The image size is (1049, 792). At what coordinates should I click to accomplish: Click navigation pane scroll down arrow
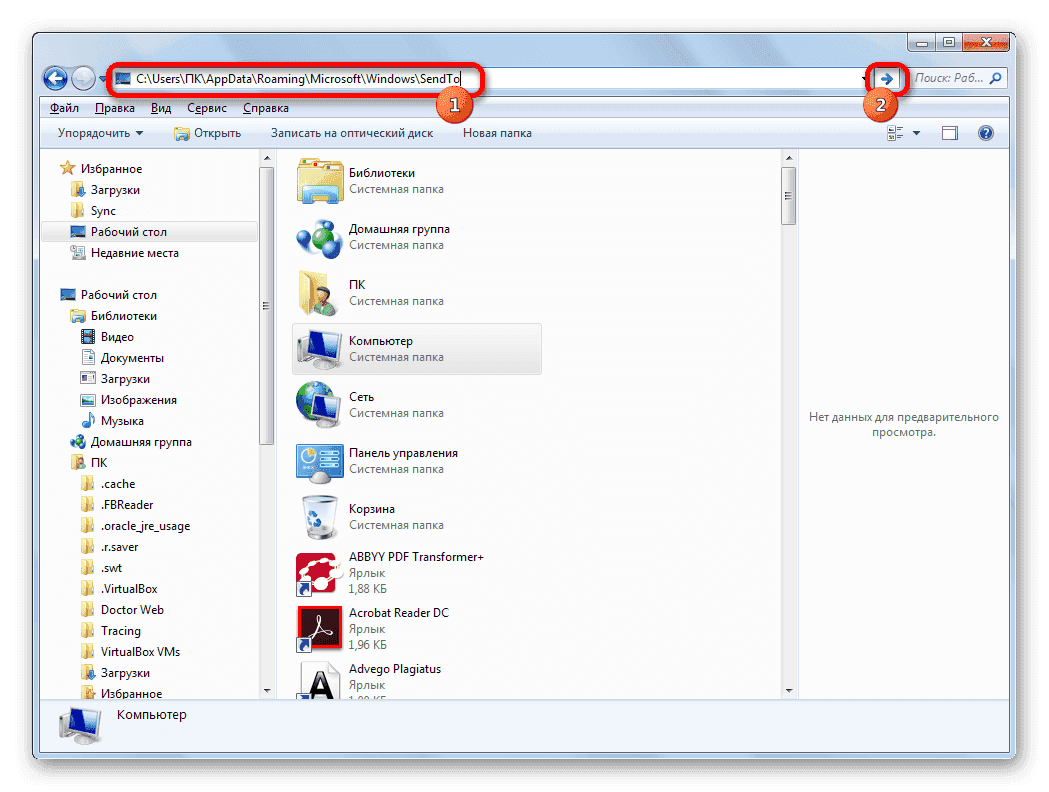click(267, 690)
